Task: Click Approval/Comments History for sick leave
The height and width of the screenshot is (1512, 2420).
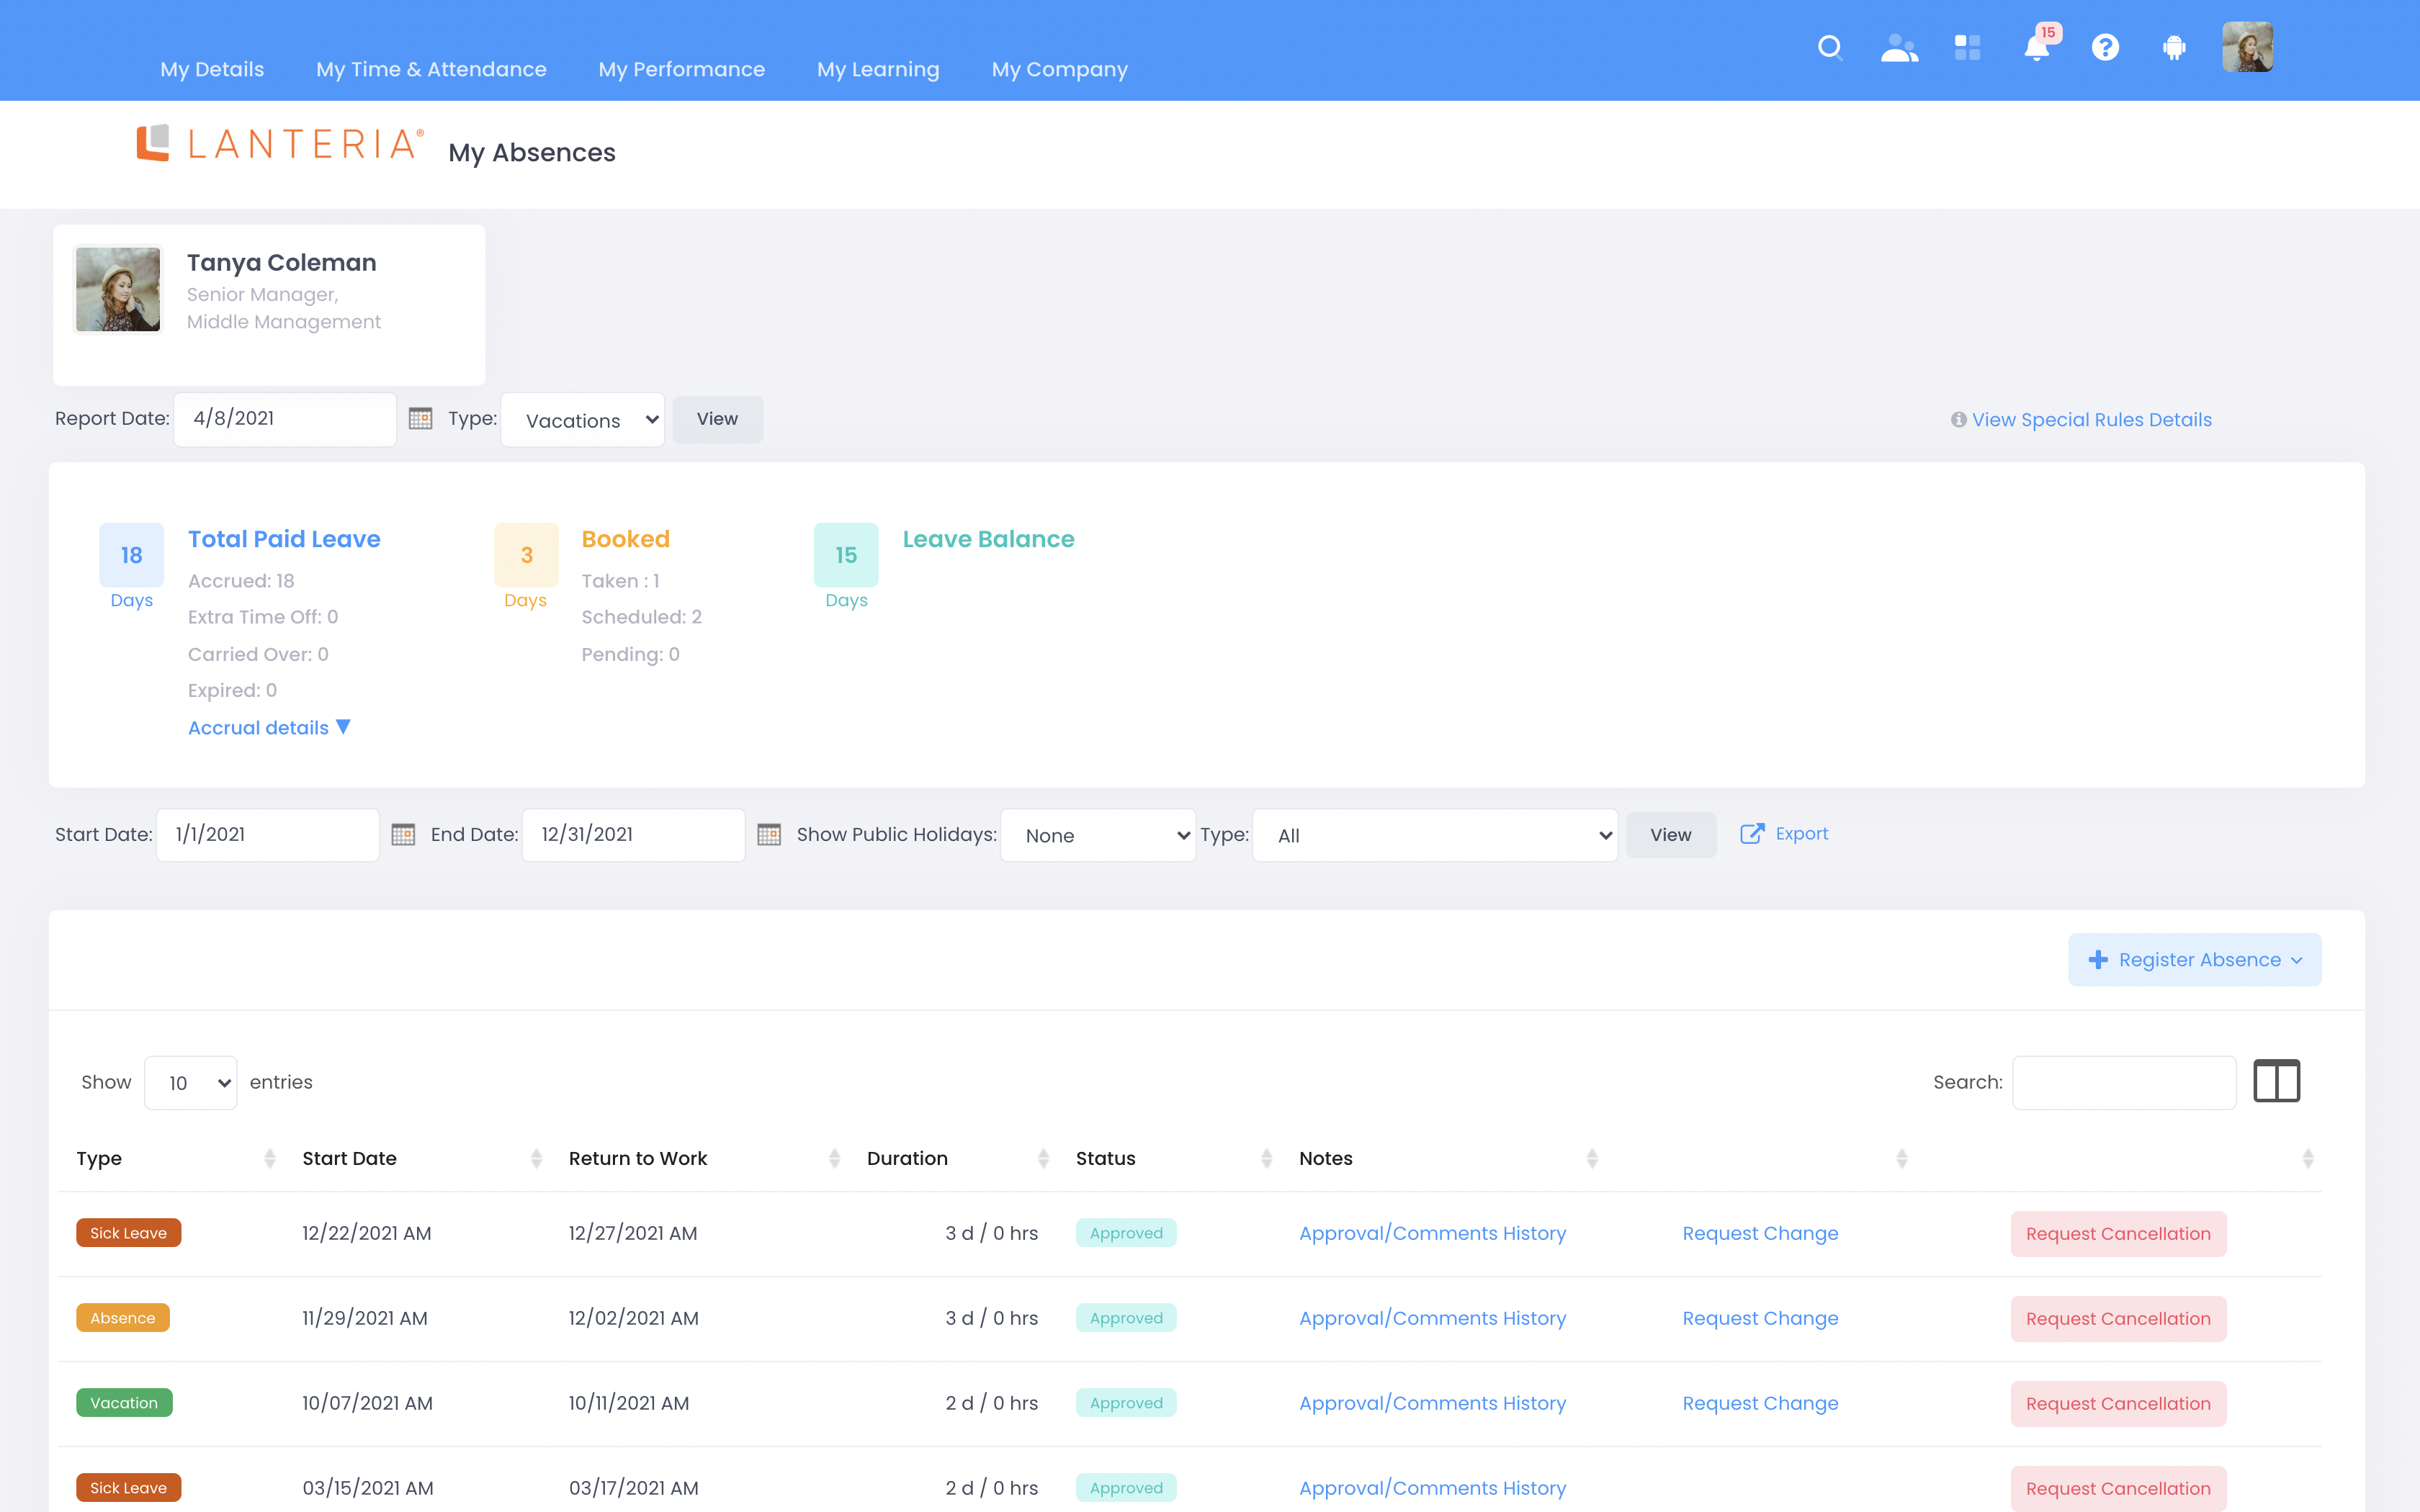Action: pyautogui.click(x=1432, y=1233)
